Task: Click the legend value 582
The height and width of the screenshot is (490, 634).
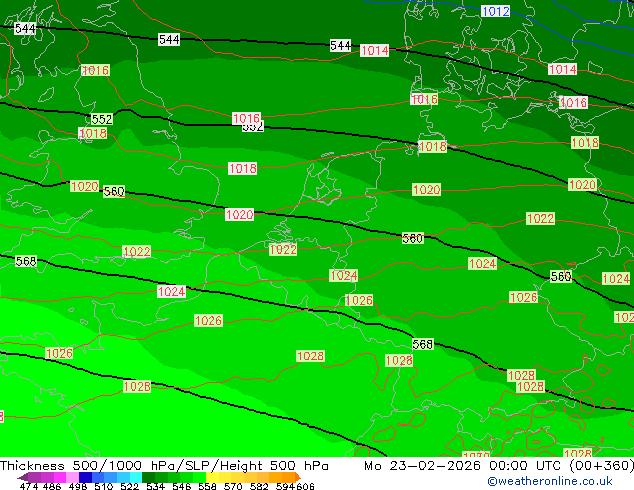Action: (x=259, y=486)
